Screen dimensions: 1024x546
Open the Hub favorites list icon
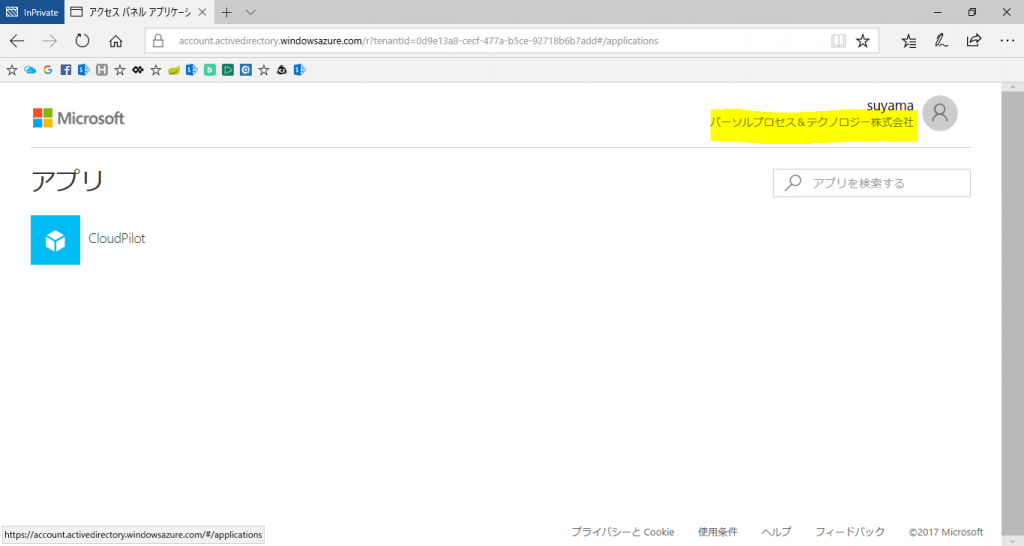pyautogui.click(x=908, y=40)
